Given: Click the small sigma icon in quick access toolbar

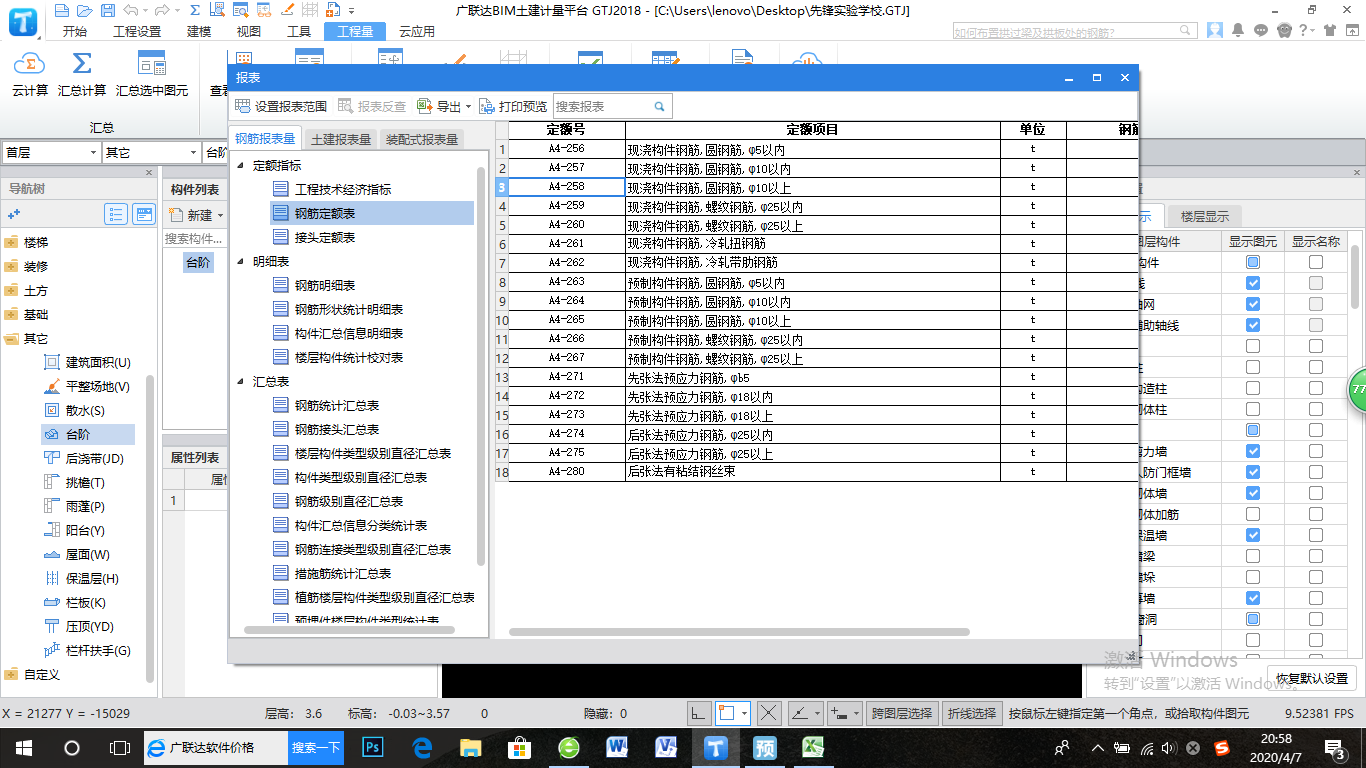Looking at the screenshot, I should (x=193, y=11).
